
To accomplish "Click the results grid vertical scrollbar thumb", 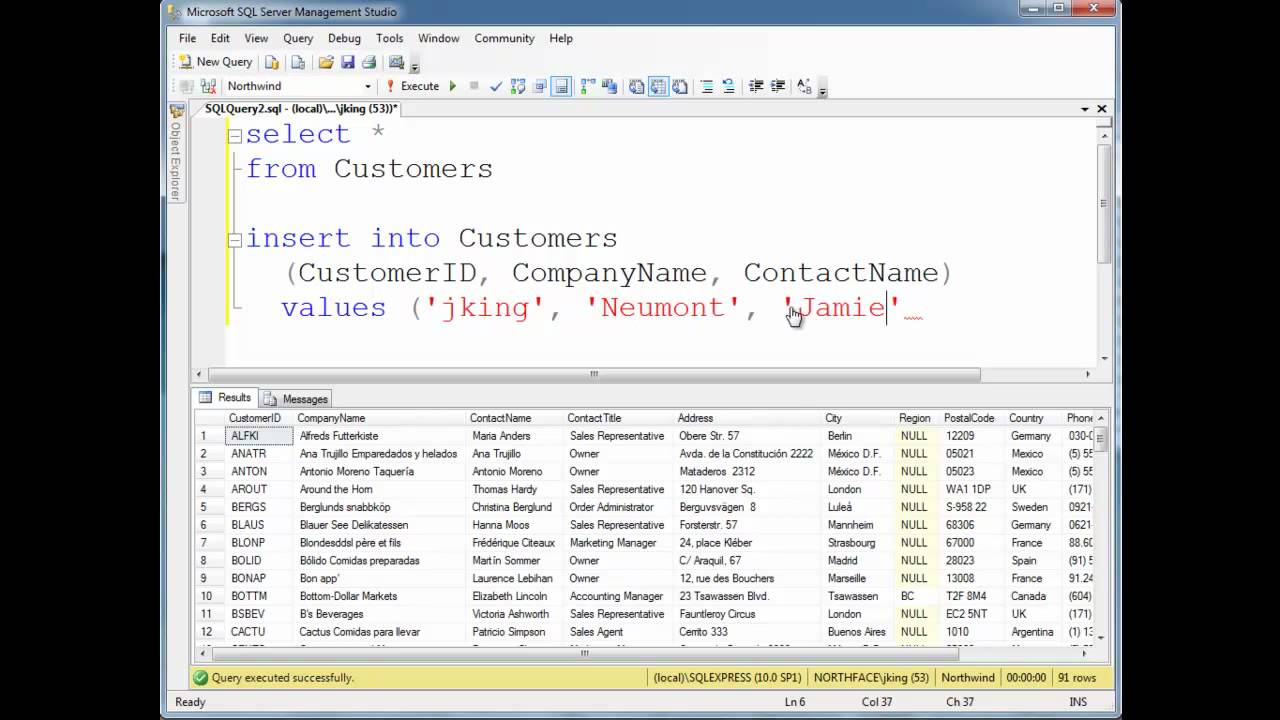I will tap(1102, 437).
